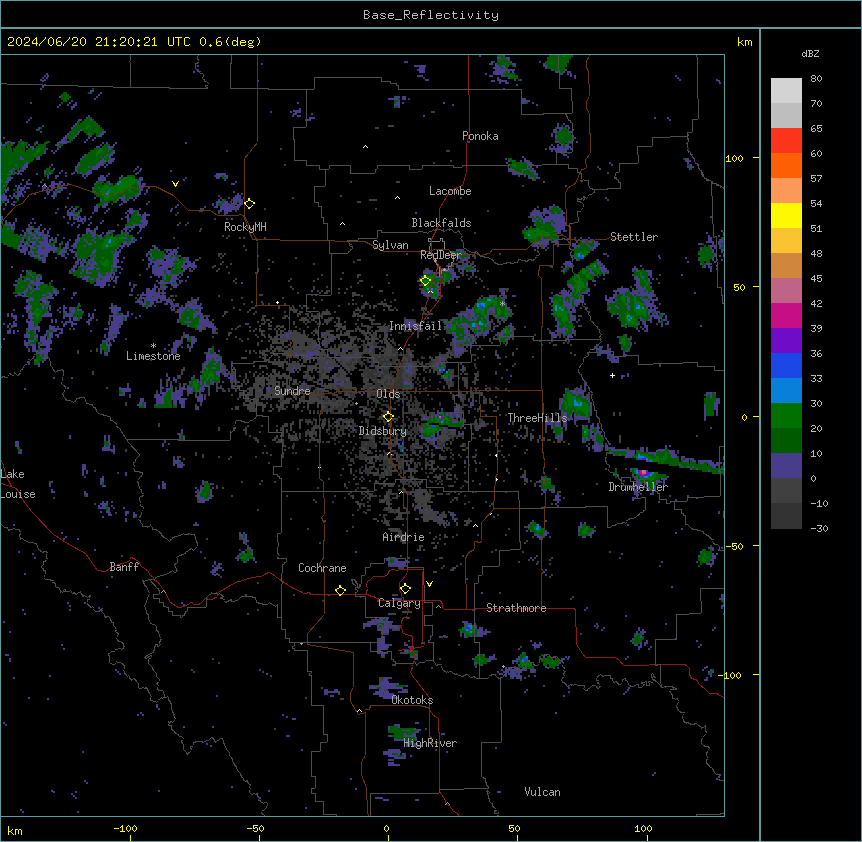Viewport: 862px width, 842px height.
Task: Click the RedDeer city label
Action: coord(441,255)
